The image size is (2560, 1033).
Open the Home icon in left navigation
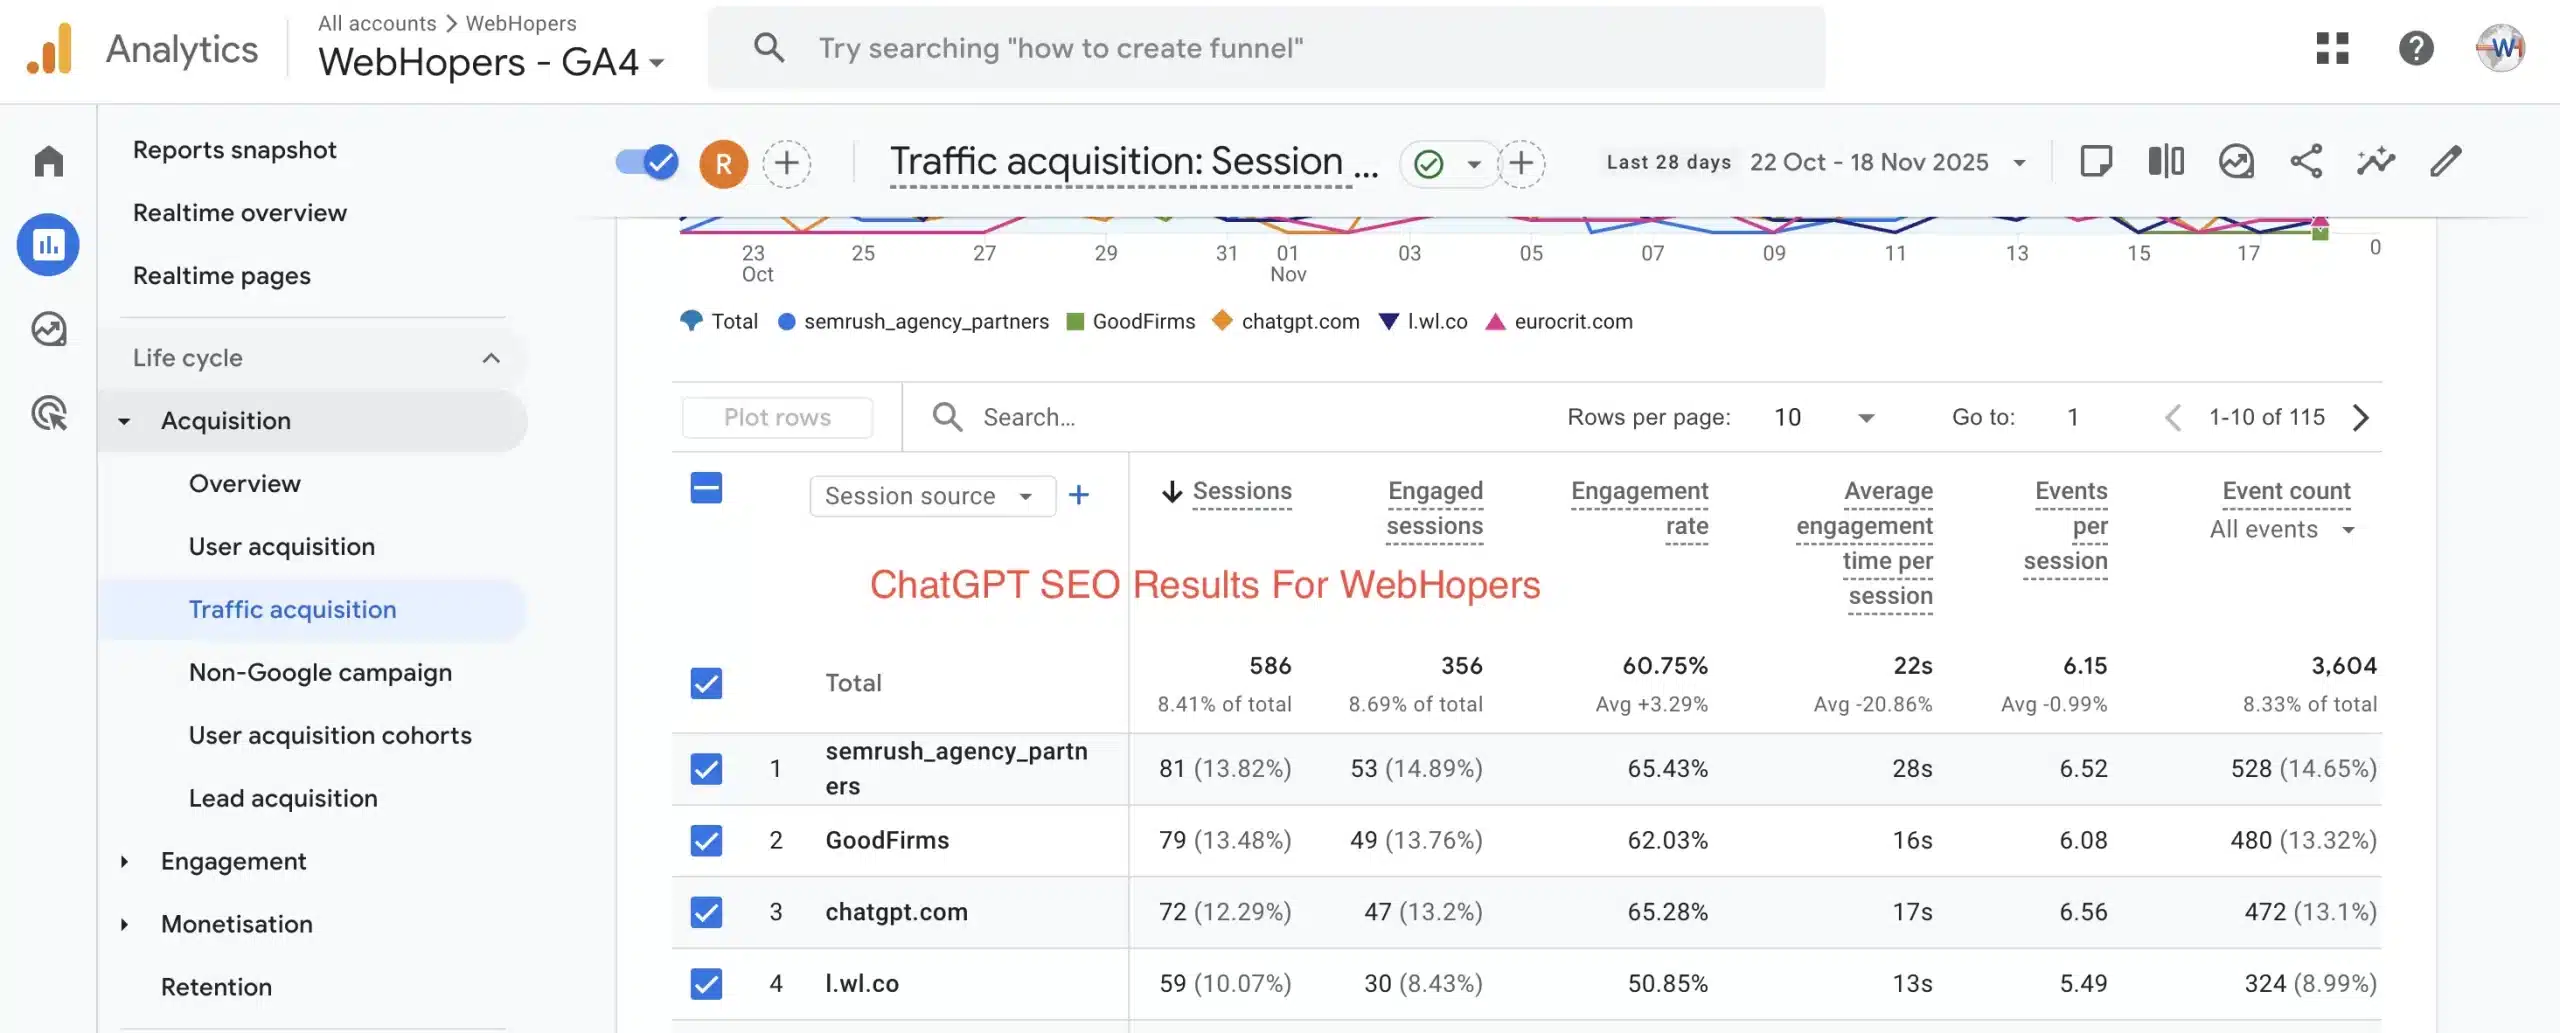pyautogui.click(x=48, y=161)
